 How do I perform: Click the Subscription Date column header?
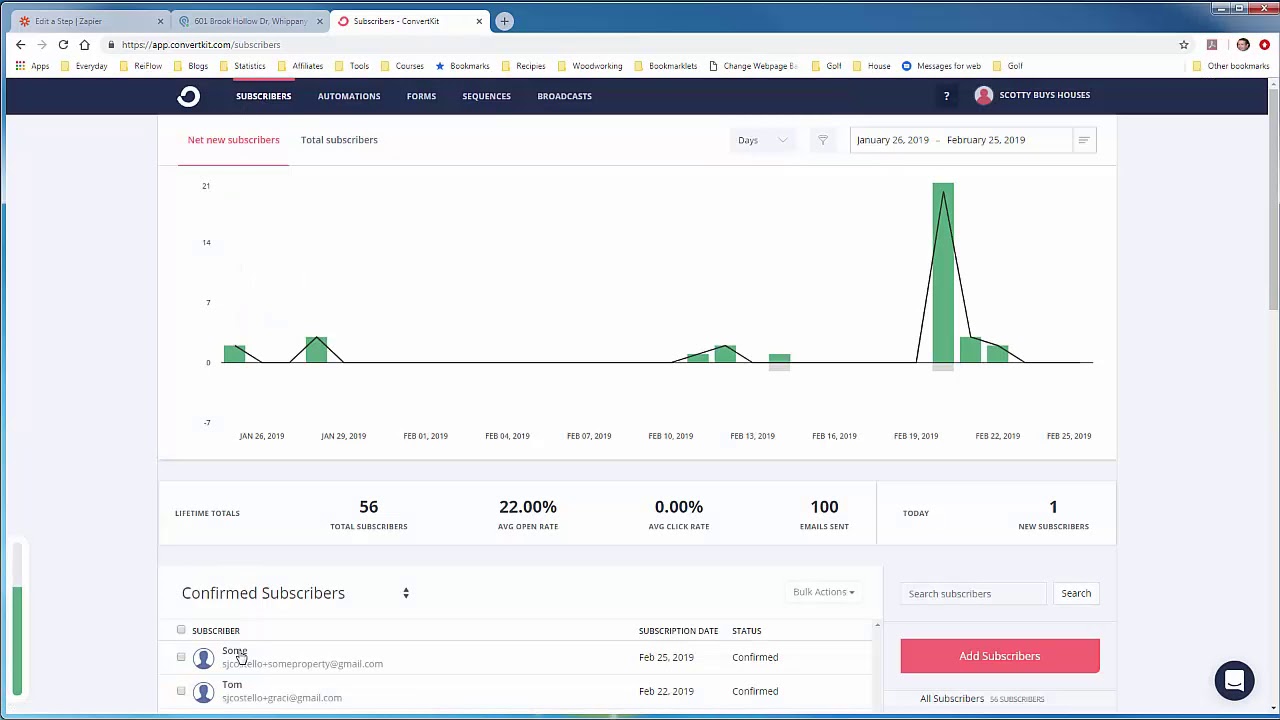click(678, 631)
